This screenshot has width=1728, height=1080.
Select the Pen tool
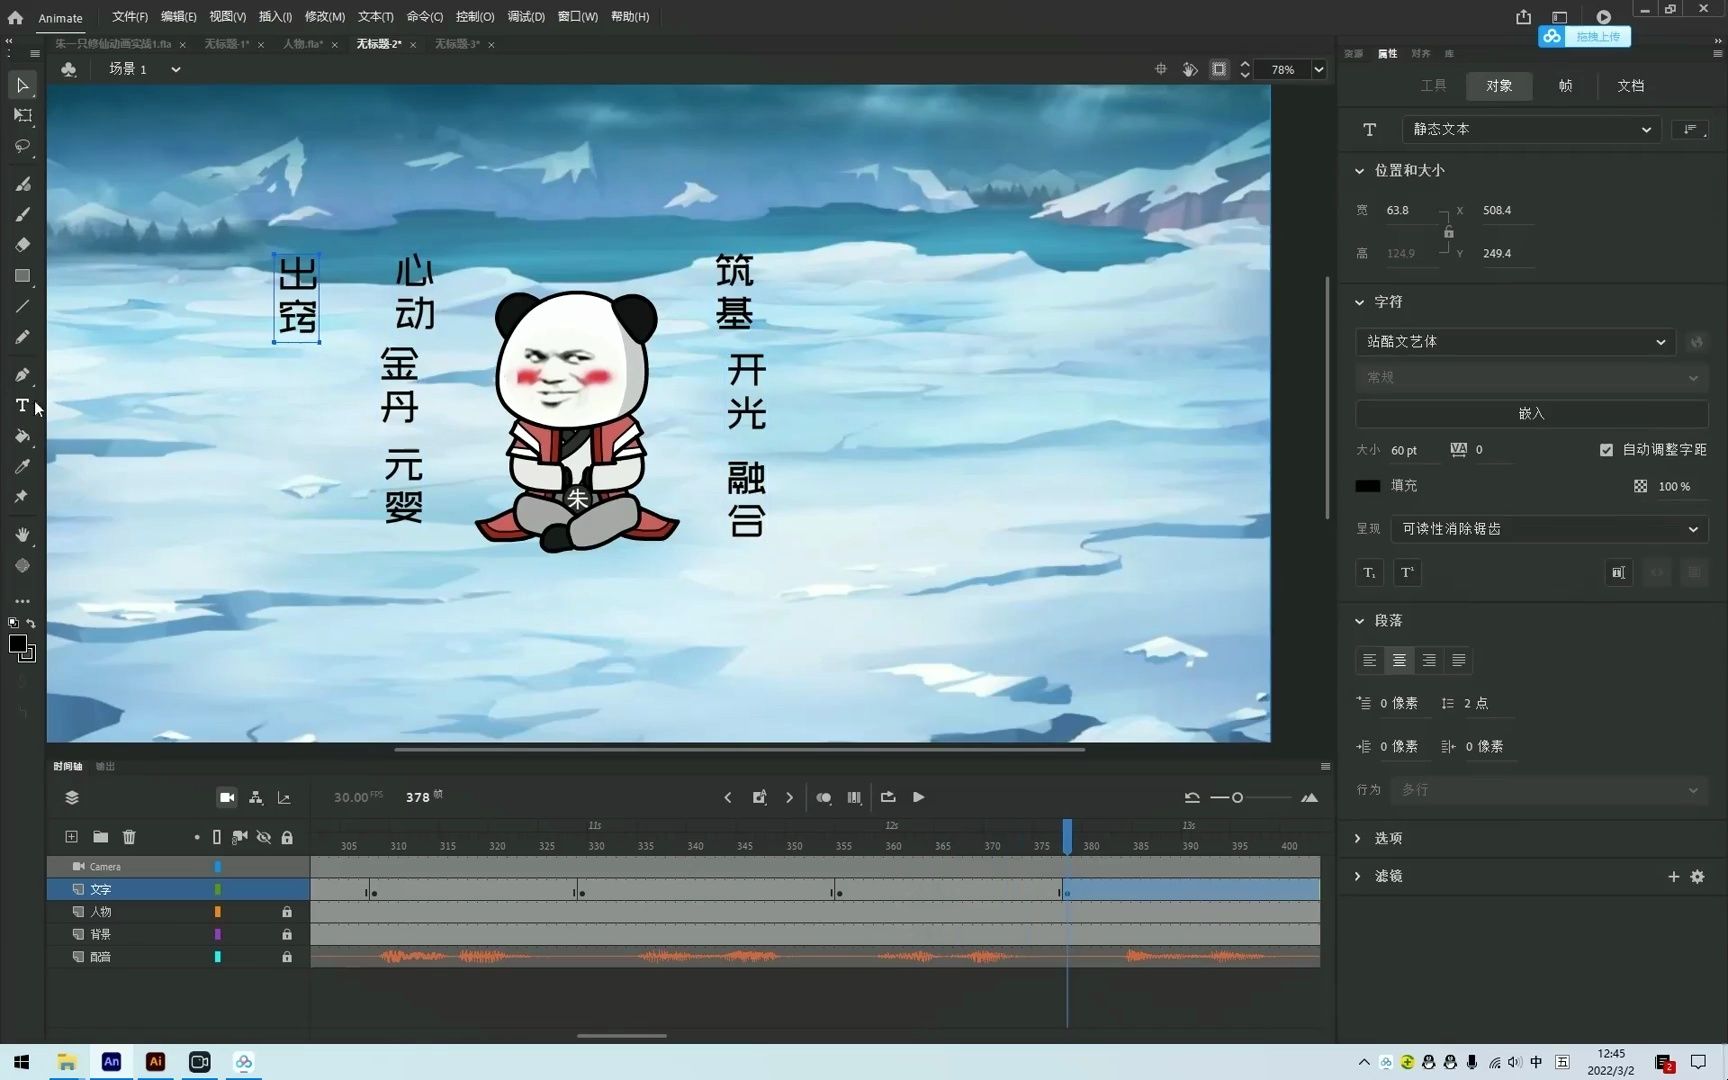[22, 375]
